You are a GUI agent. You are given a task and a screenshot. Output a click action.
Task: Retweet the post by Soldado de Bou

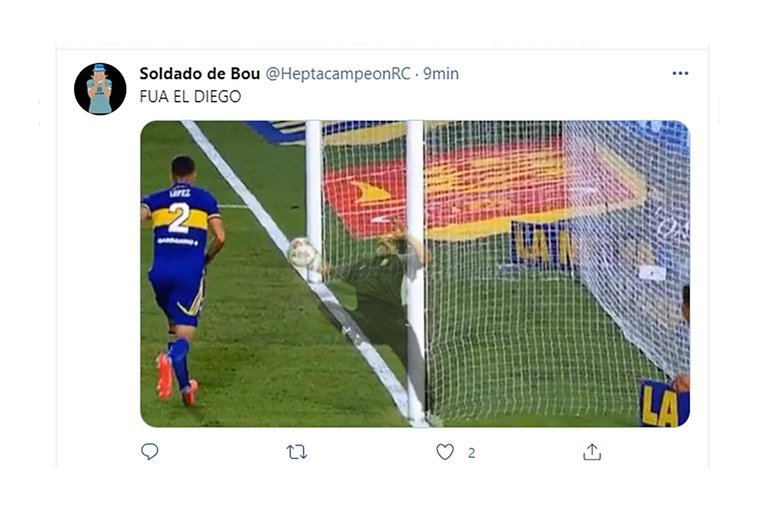tap(297, 452)
